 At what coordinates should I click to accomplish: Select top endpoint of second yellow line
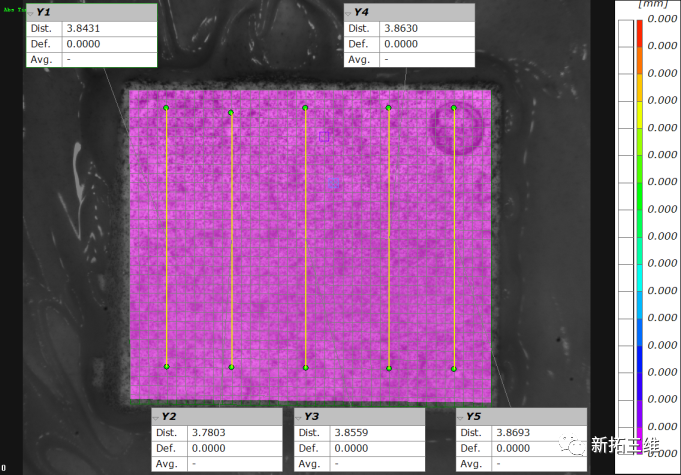pyautogui.click(x=231, y=113)
